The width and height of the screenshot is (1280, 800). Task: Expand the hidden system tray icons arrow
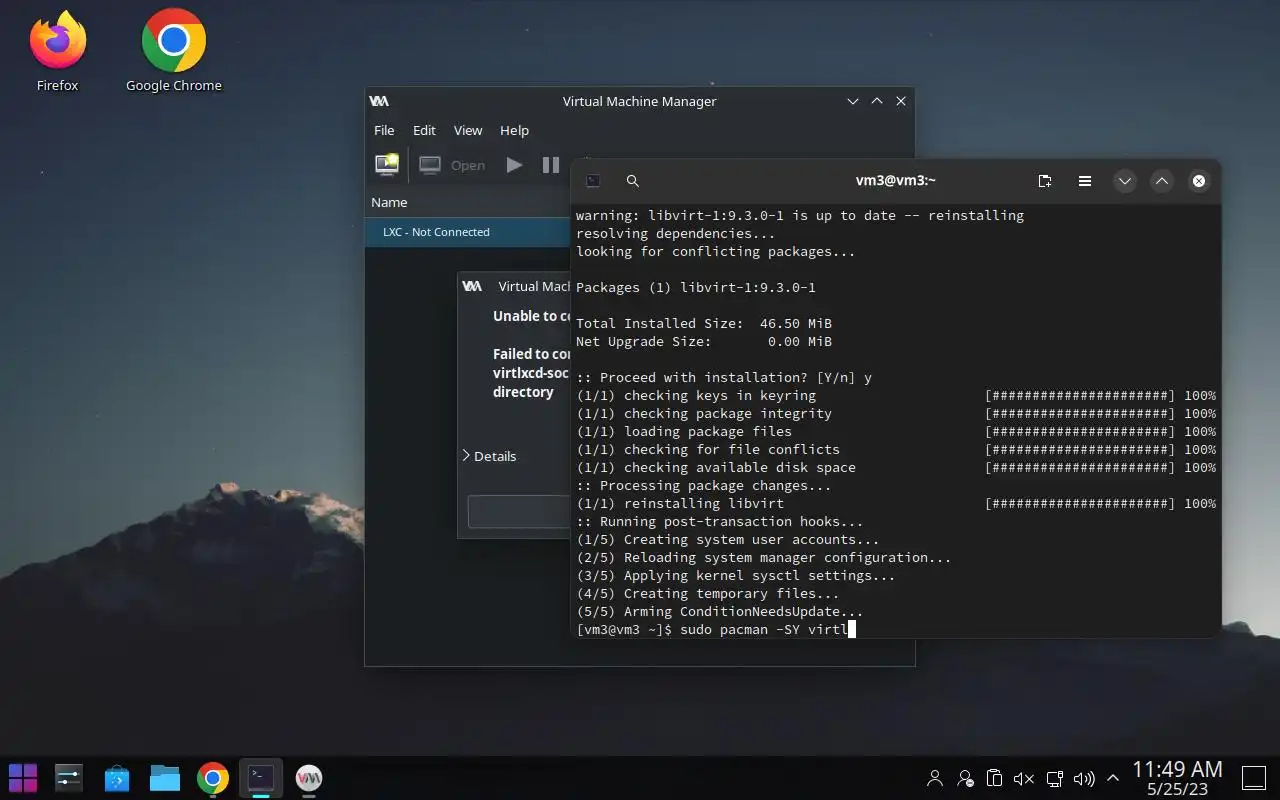tap(1112, 778)
